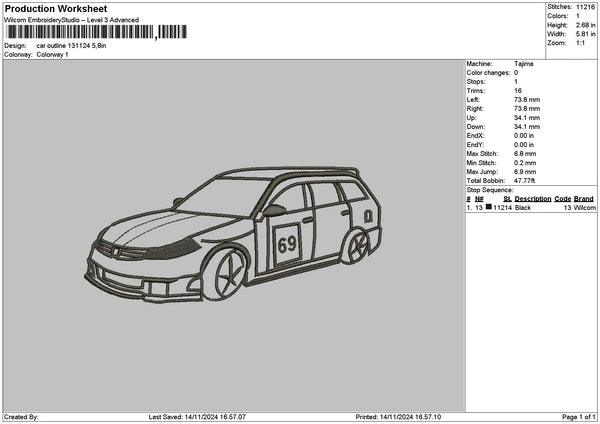
Task: Click the Last Saved timestamp in footer
Action: (x=196, y=416)
